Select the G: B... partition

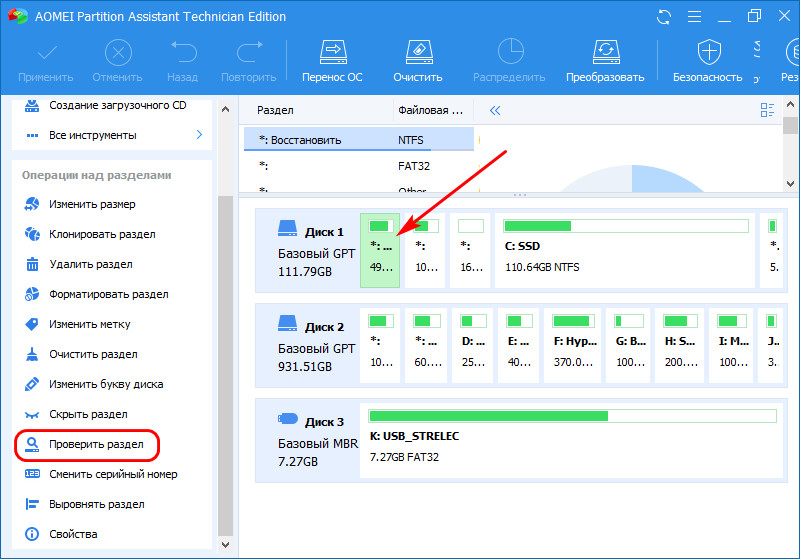[628, 345]
